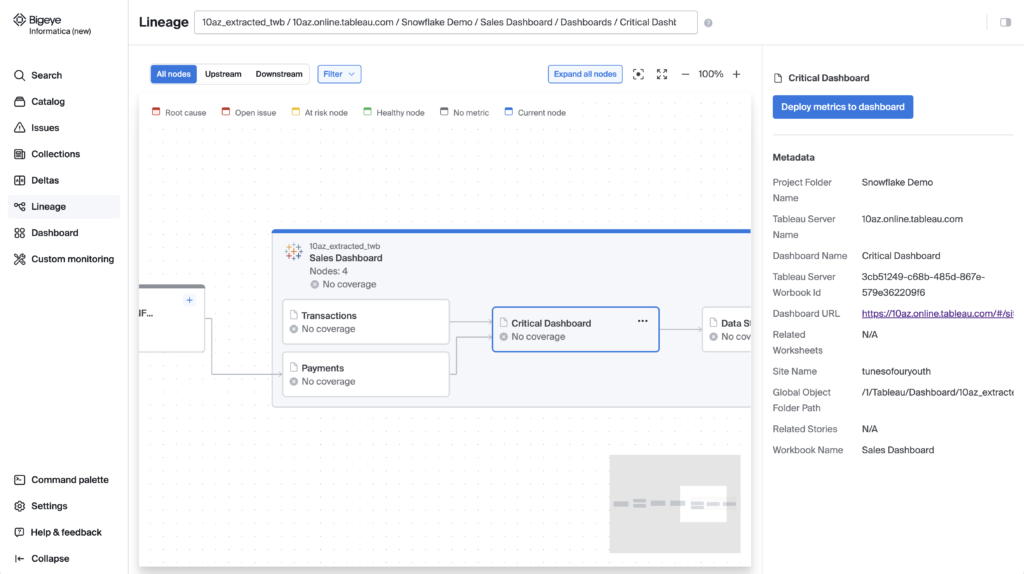The height and width of the screenshot is (574, 1024).
Task: Collapse the sidebar with the Collapse icon
Action: [x=42, y=559]
